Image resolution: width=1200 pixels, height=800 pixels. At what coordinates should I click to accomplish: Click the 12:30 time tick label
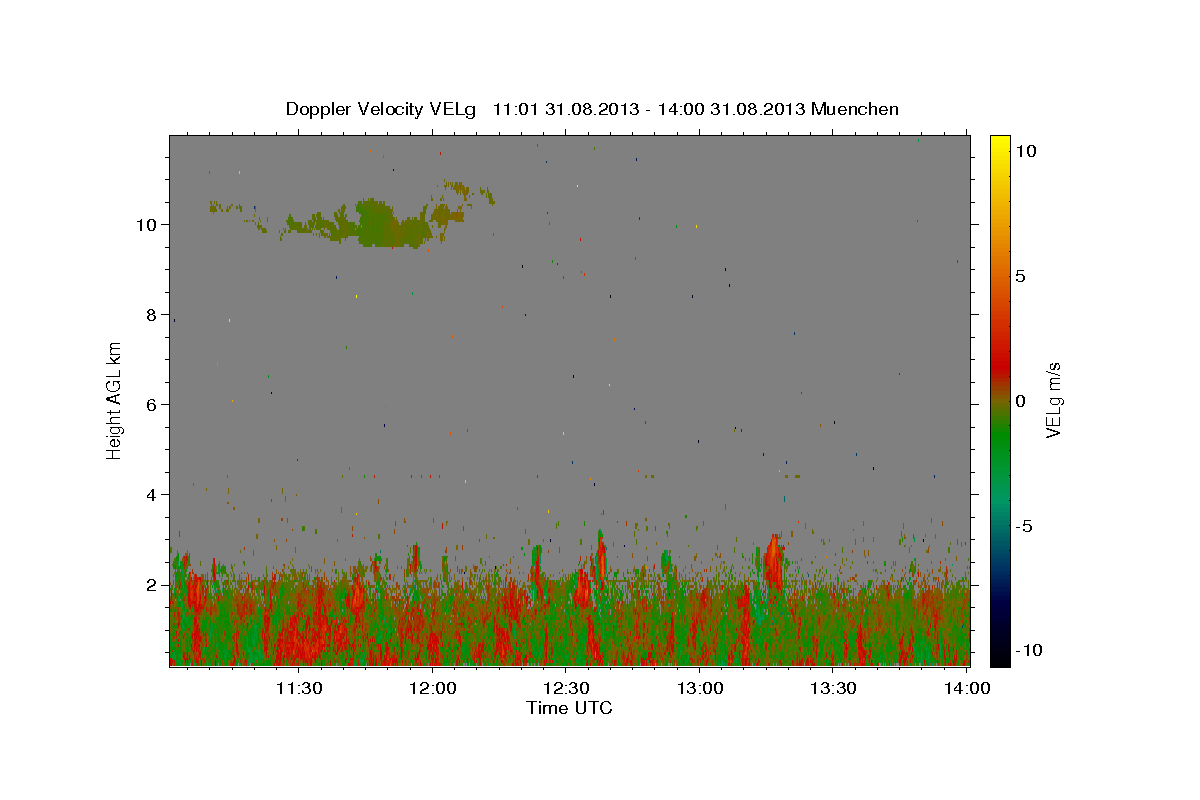(x=565, y=688)
